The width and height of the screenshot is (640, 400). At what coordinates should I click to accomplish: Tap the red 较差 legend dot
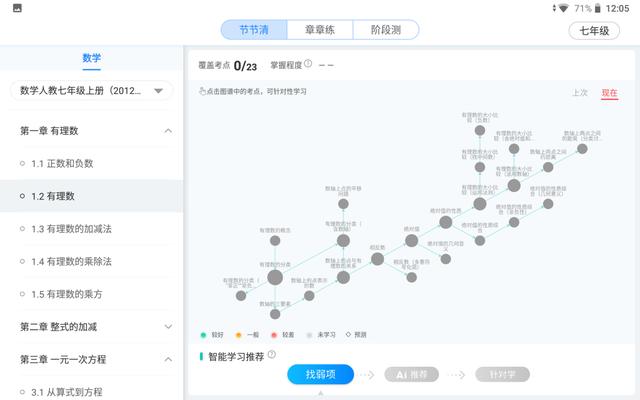tap(274, 335)
